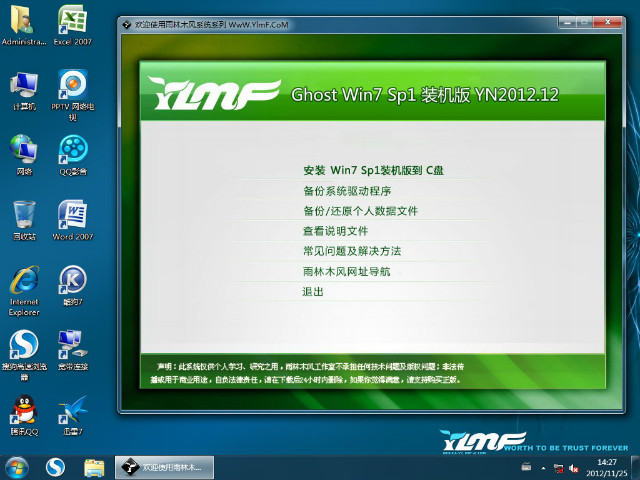
Task: Select 备份系统驱动程序 menu entry
Action: (x=347, y=191)
